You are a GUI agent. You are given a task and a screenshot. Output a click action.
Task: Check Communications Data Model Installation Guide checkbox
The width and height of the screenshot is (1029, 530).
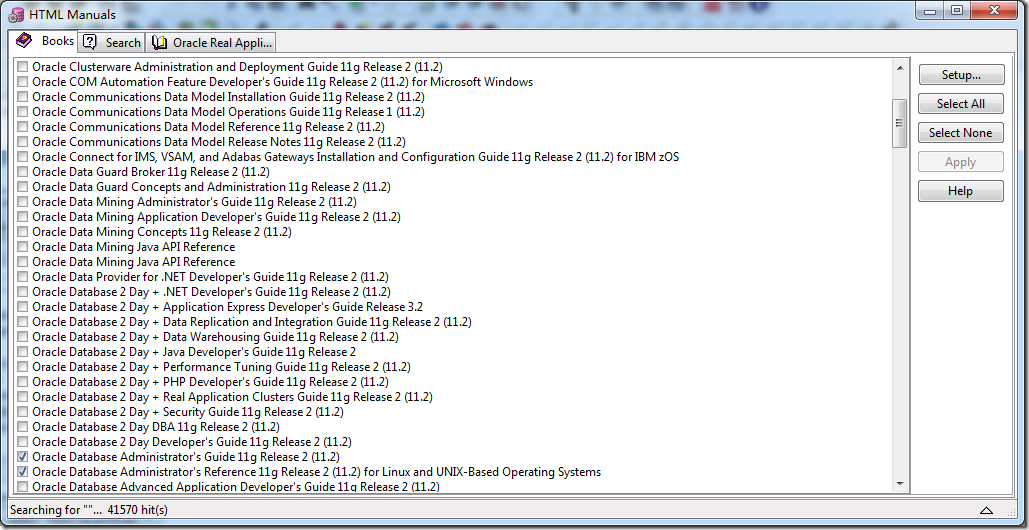(x=23, y=97)
